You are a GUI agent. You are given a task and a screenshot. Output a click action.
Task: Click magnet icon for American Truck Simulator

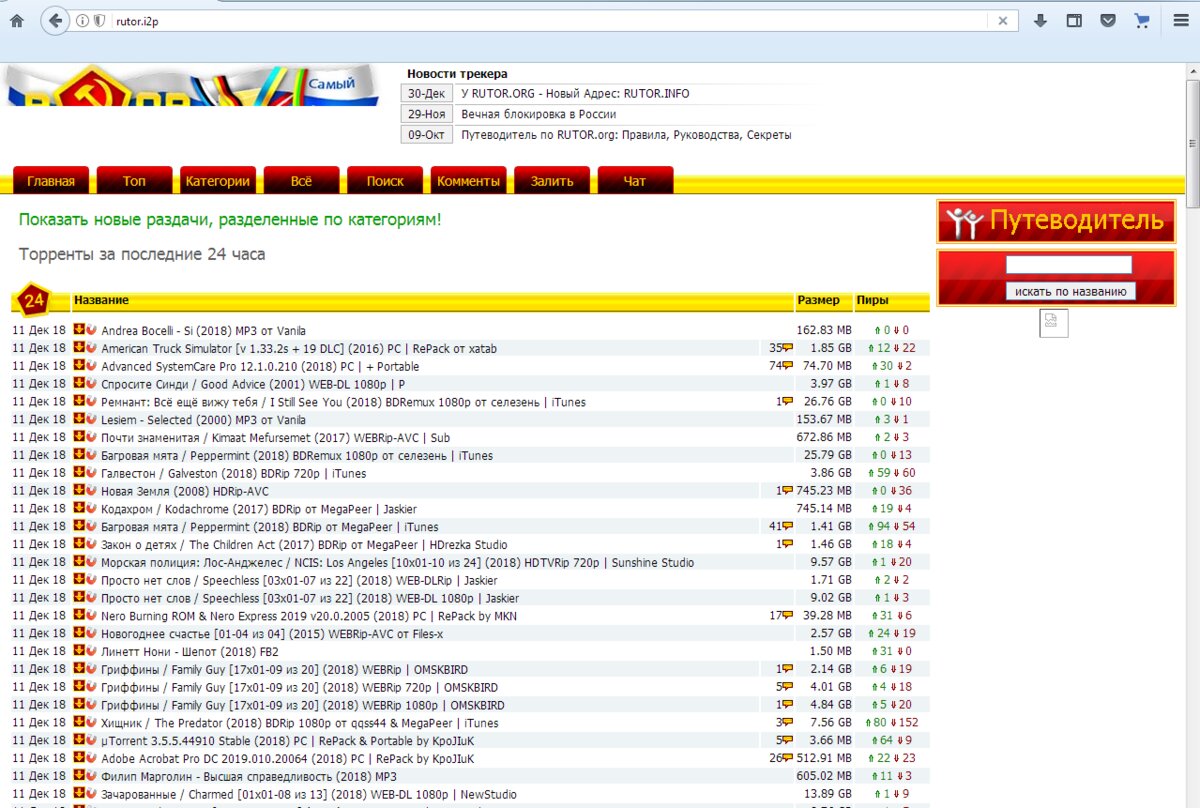[90, 348]
